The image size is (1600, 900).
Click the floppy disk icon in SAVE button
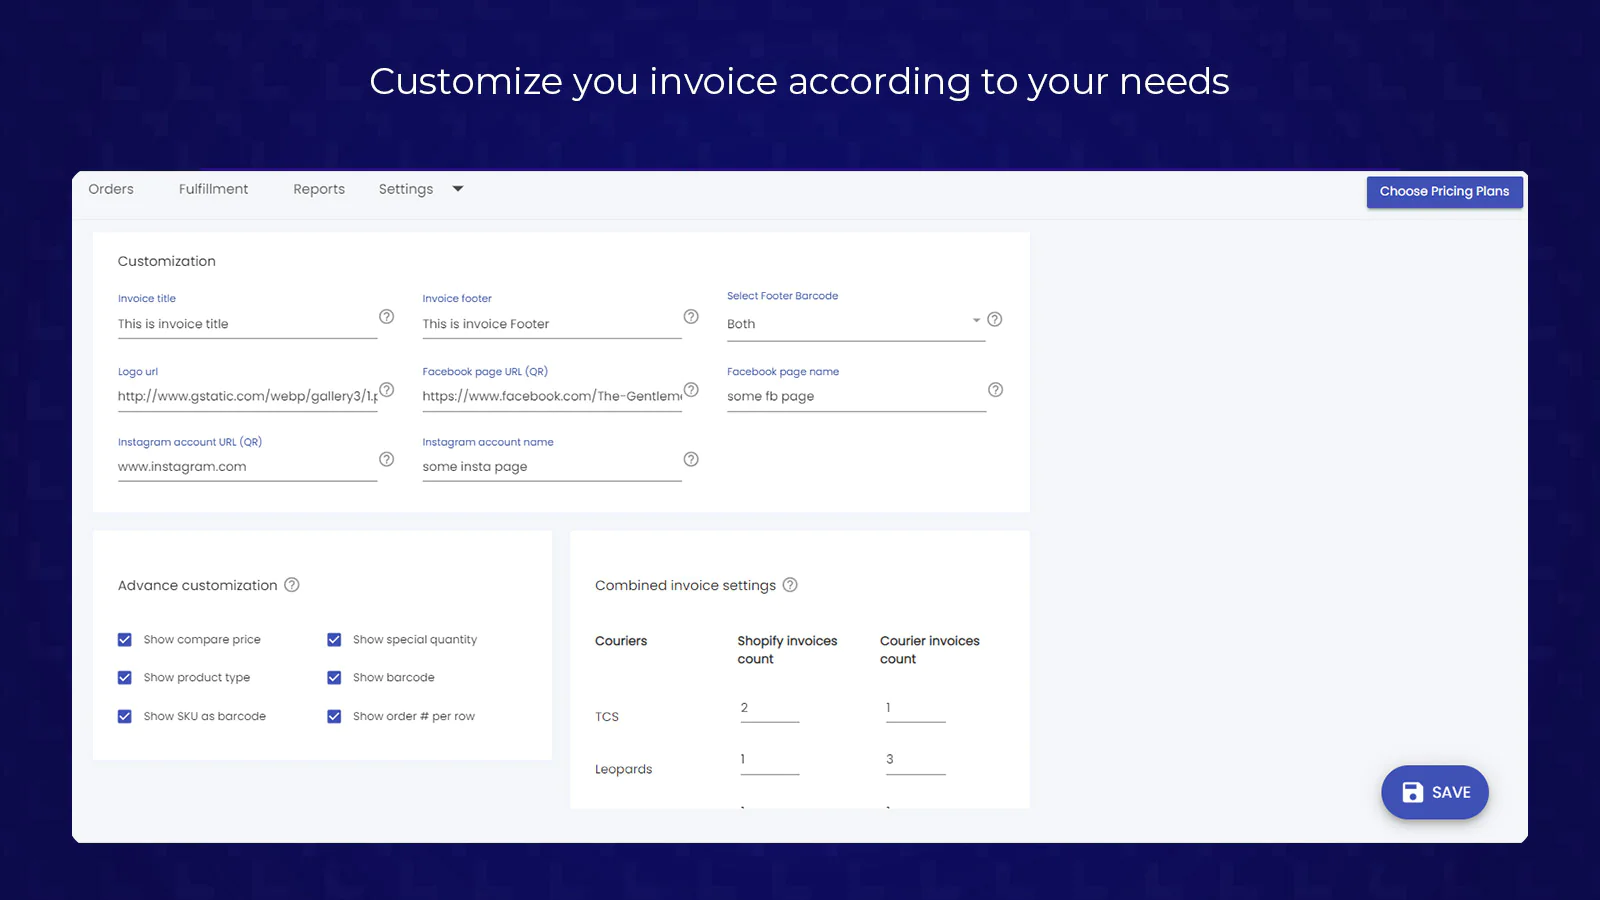pyautogui.click(x=1412, y=792)
